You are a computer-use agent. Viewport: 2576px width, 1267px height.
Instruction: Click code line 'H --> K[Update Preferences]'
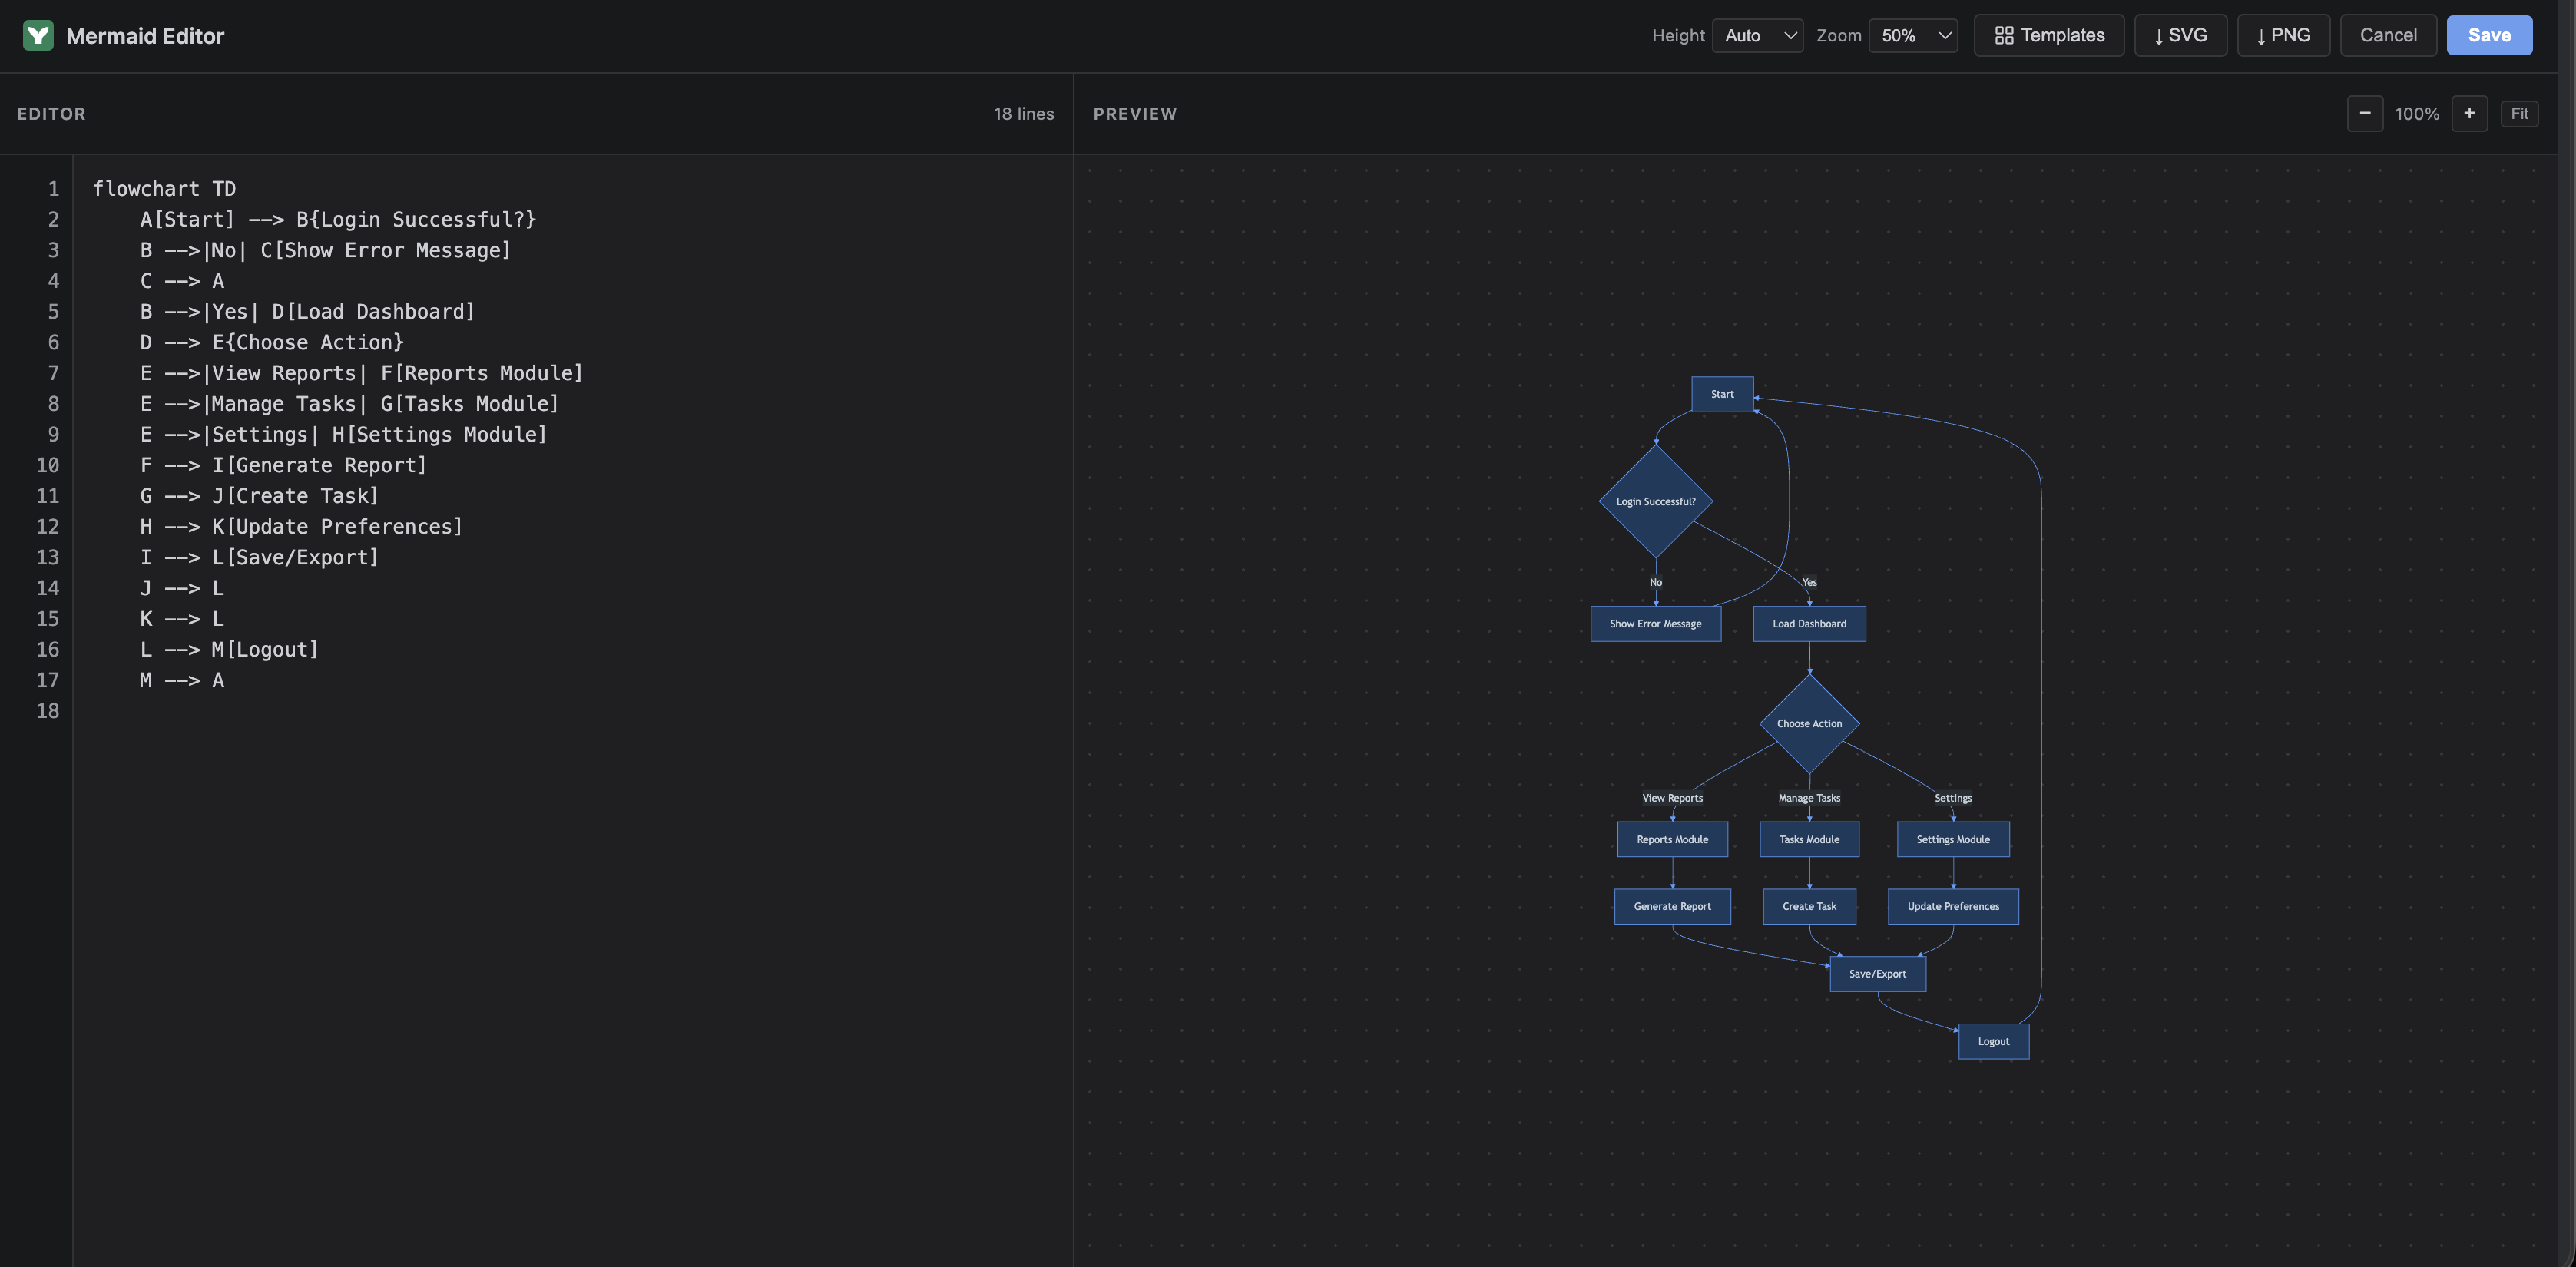pos(301,527)
